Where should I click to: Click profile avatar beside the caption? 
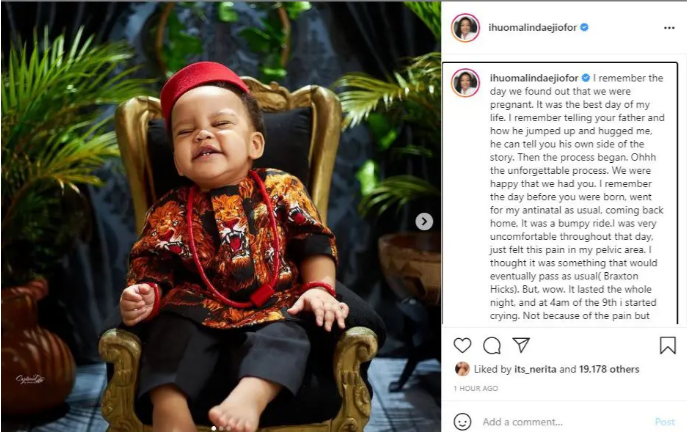(465, 83)
